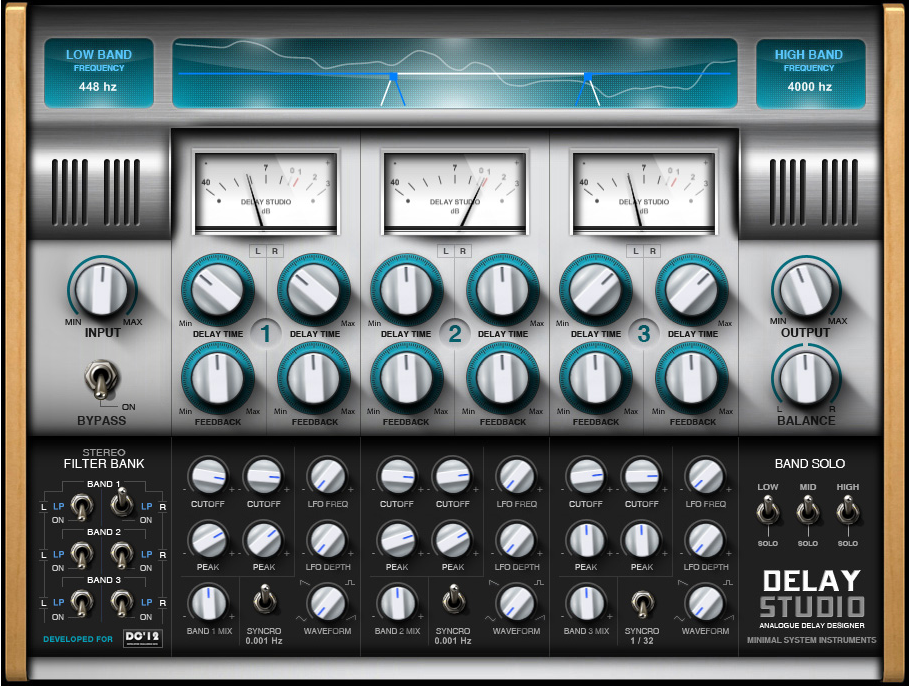
Task: Click the first band's WAVEFORM knob
Action: point(327,603)
